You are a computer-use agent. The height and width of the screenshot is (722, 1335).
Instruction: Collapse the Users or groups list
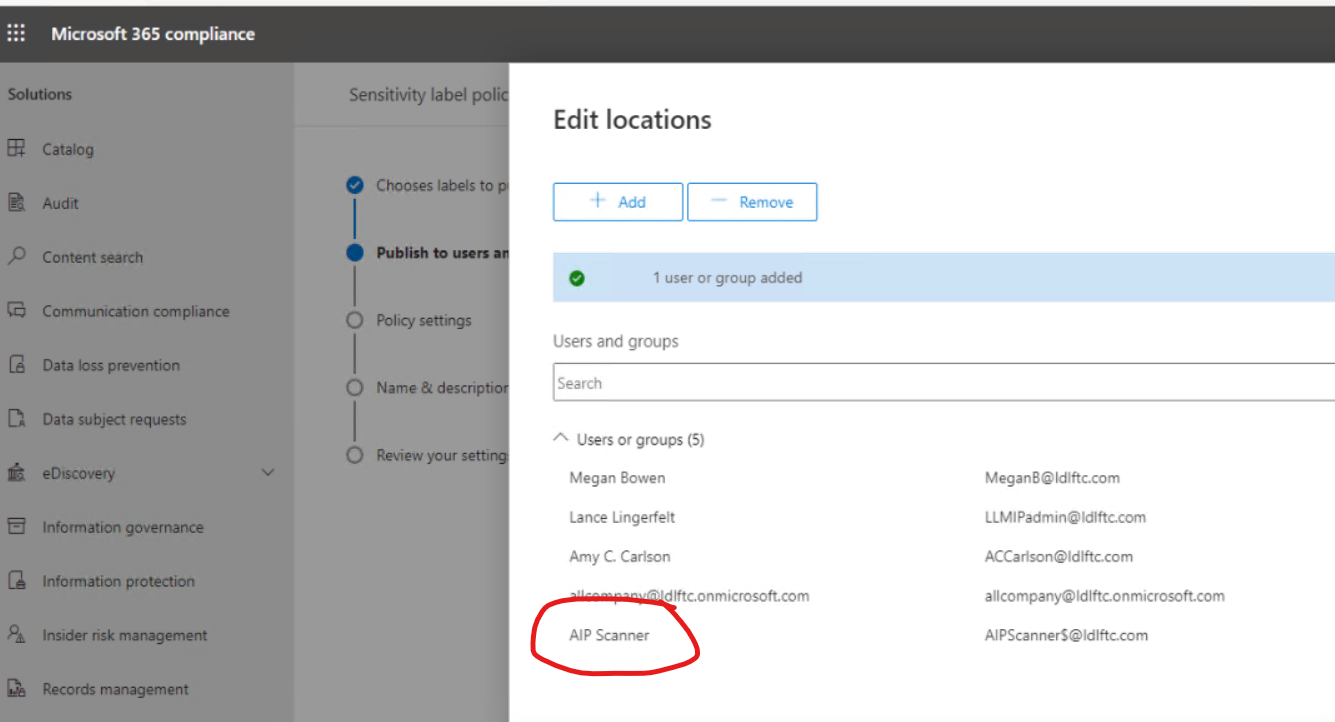click(560, 438)
